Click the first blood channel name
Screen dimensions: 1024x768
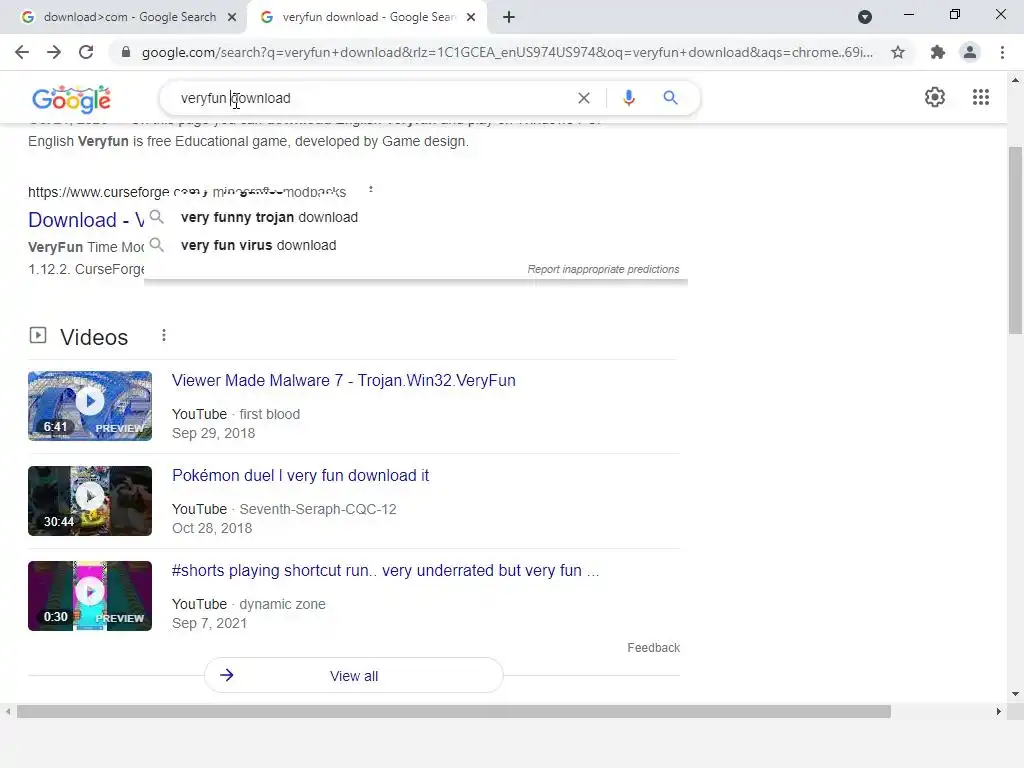click(270, 414)
